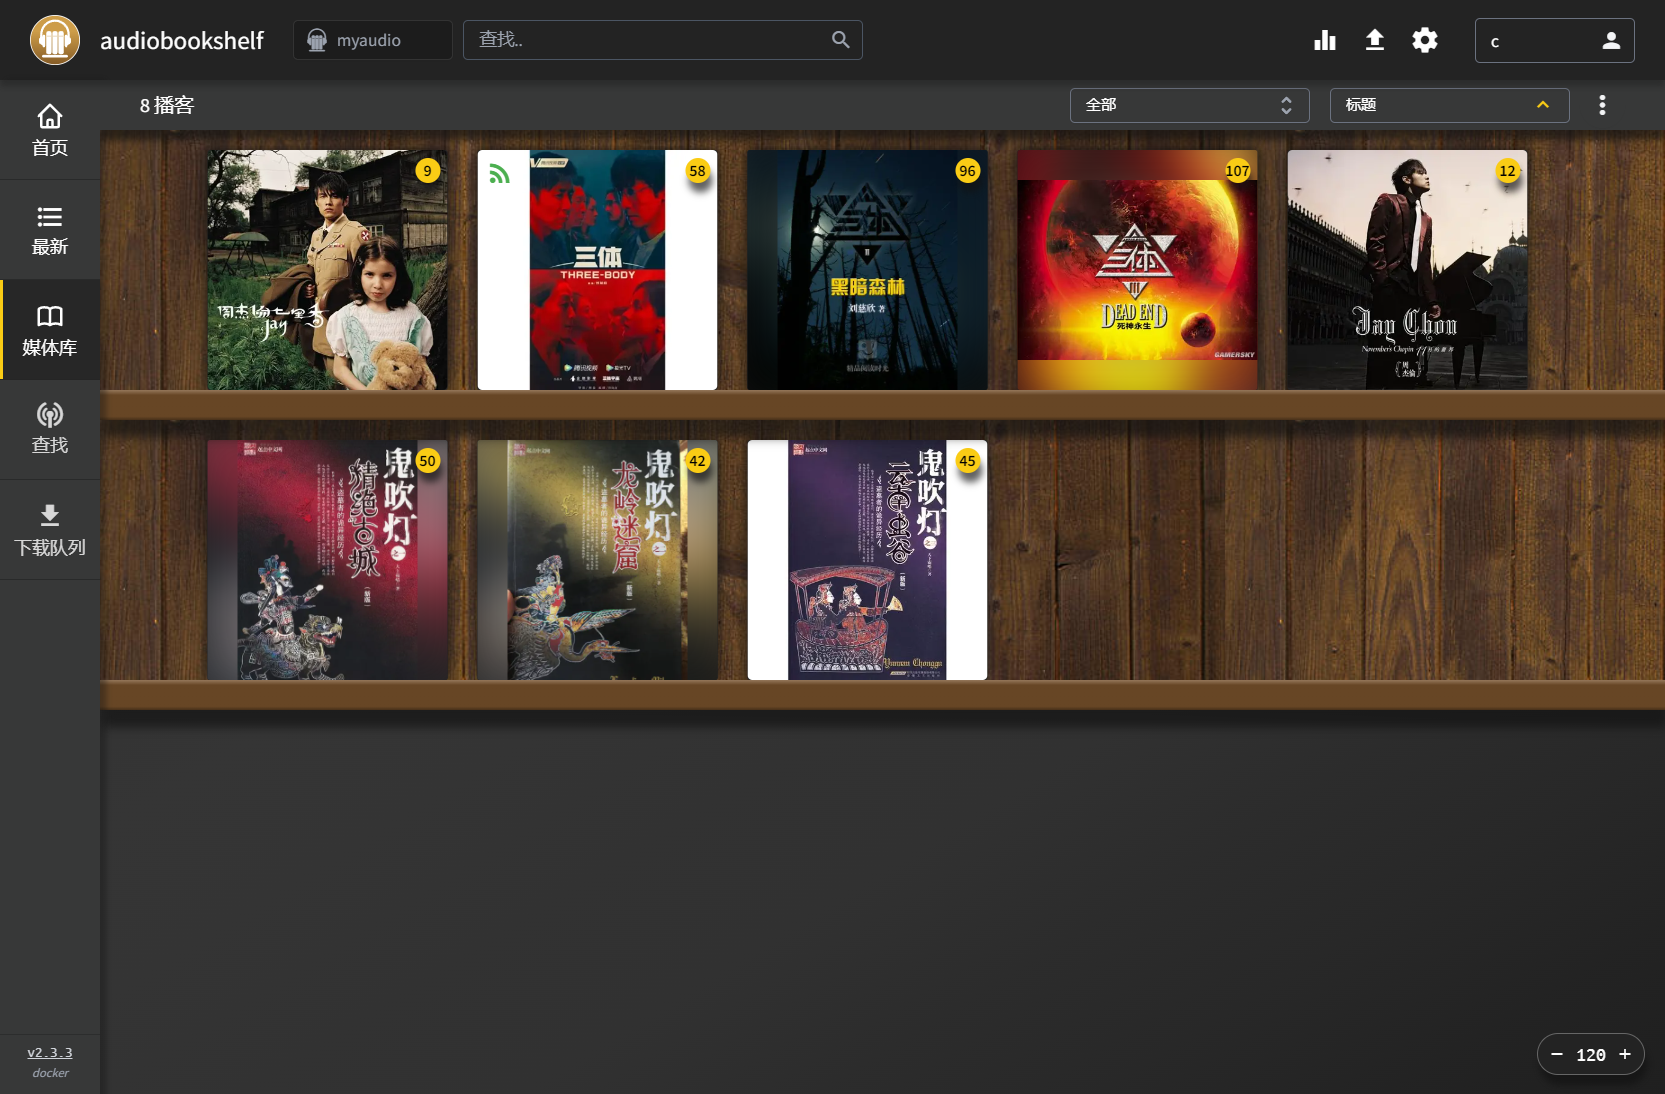Decrease cover size with minus button
This screenshot has height=1094, width=1665.
click(x=1557, y=1054)
